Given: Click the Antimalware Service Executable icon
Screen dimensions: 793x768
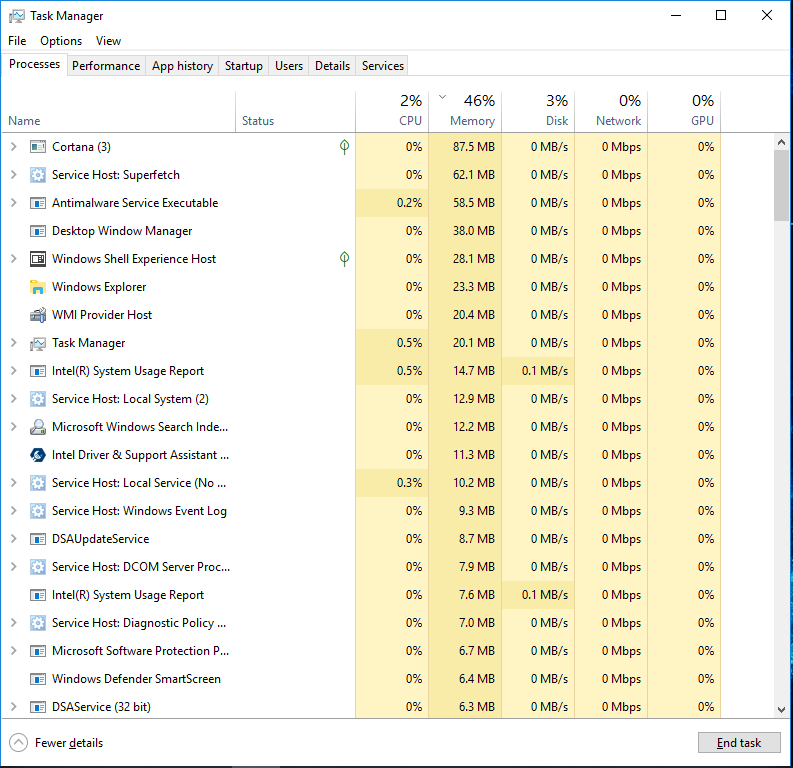Looking at the screenshot, I should click(37, 203).
